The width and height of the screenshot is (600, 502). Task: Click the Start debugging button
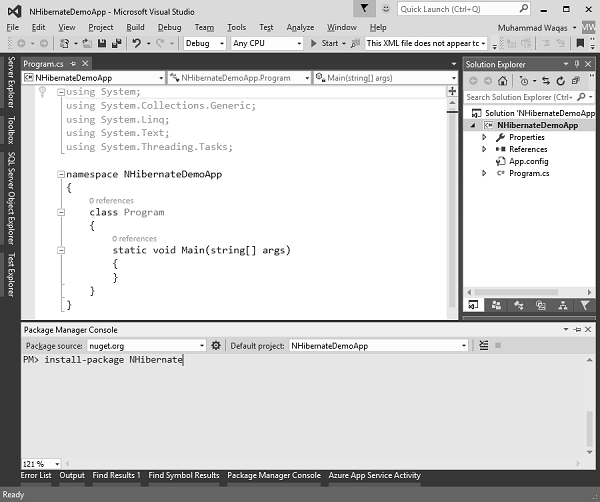click(326, 43)
